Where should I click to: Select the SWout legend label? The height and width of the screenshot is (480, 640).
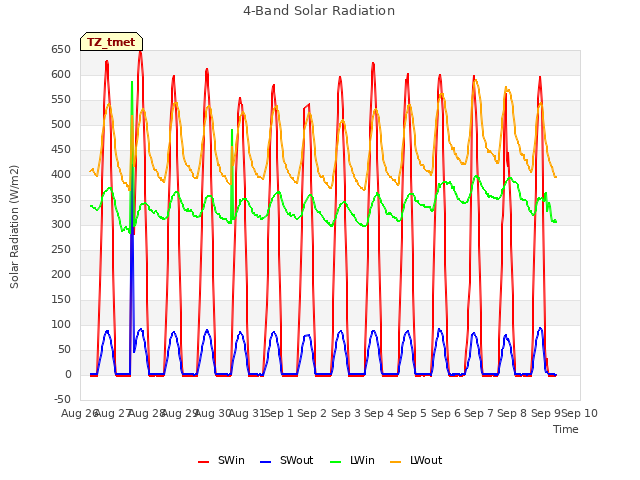(x=296, y=460)
